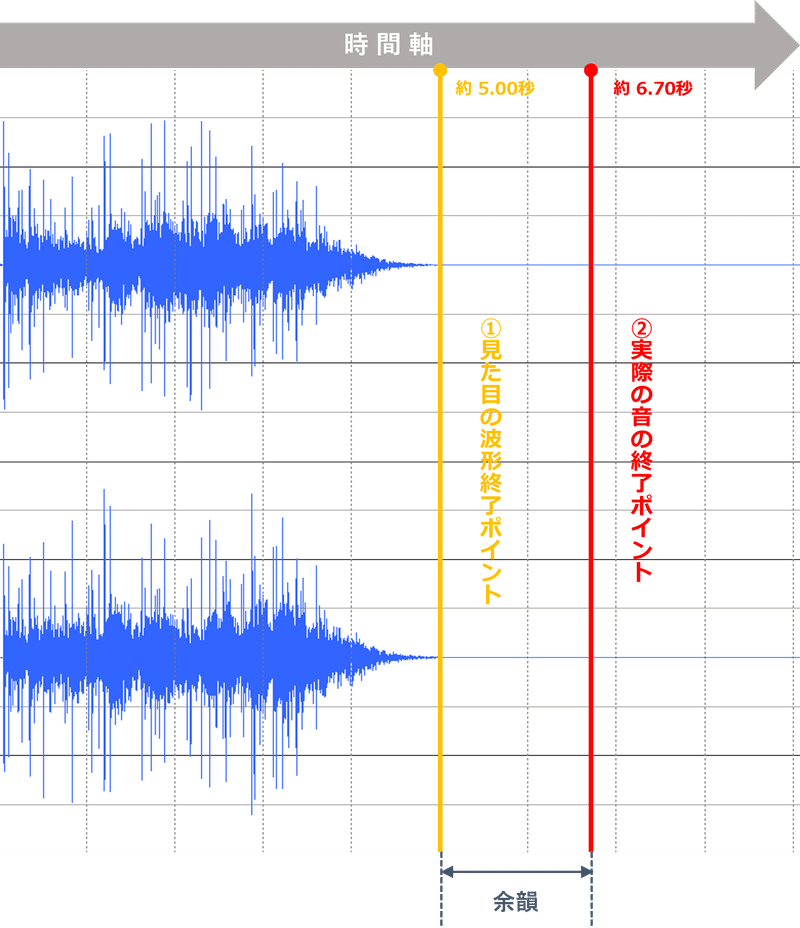
Task: Click the 約 5.00秒 orange time label
Action: coord(495,88)
